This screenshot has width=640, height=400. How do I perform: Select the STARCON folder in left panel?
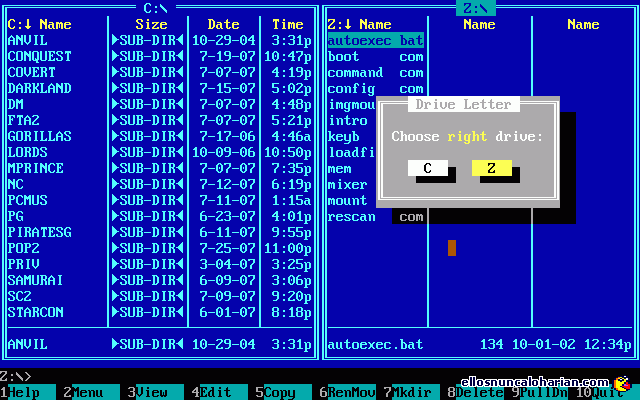click(36, 312)
